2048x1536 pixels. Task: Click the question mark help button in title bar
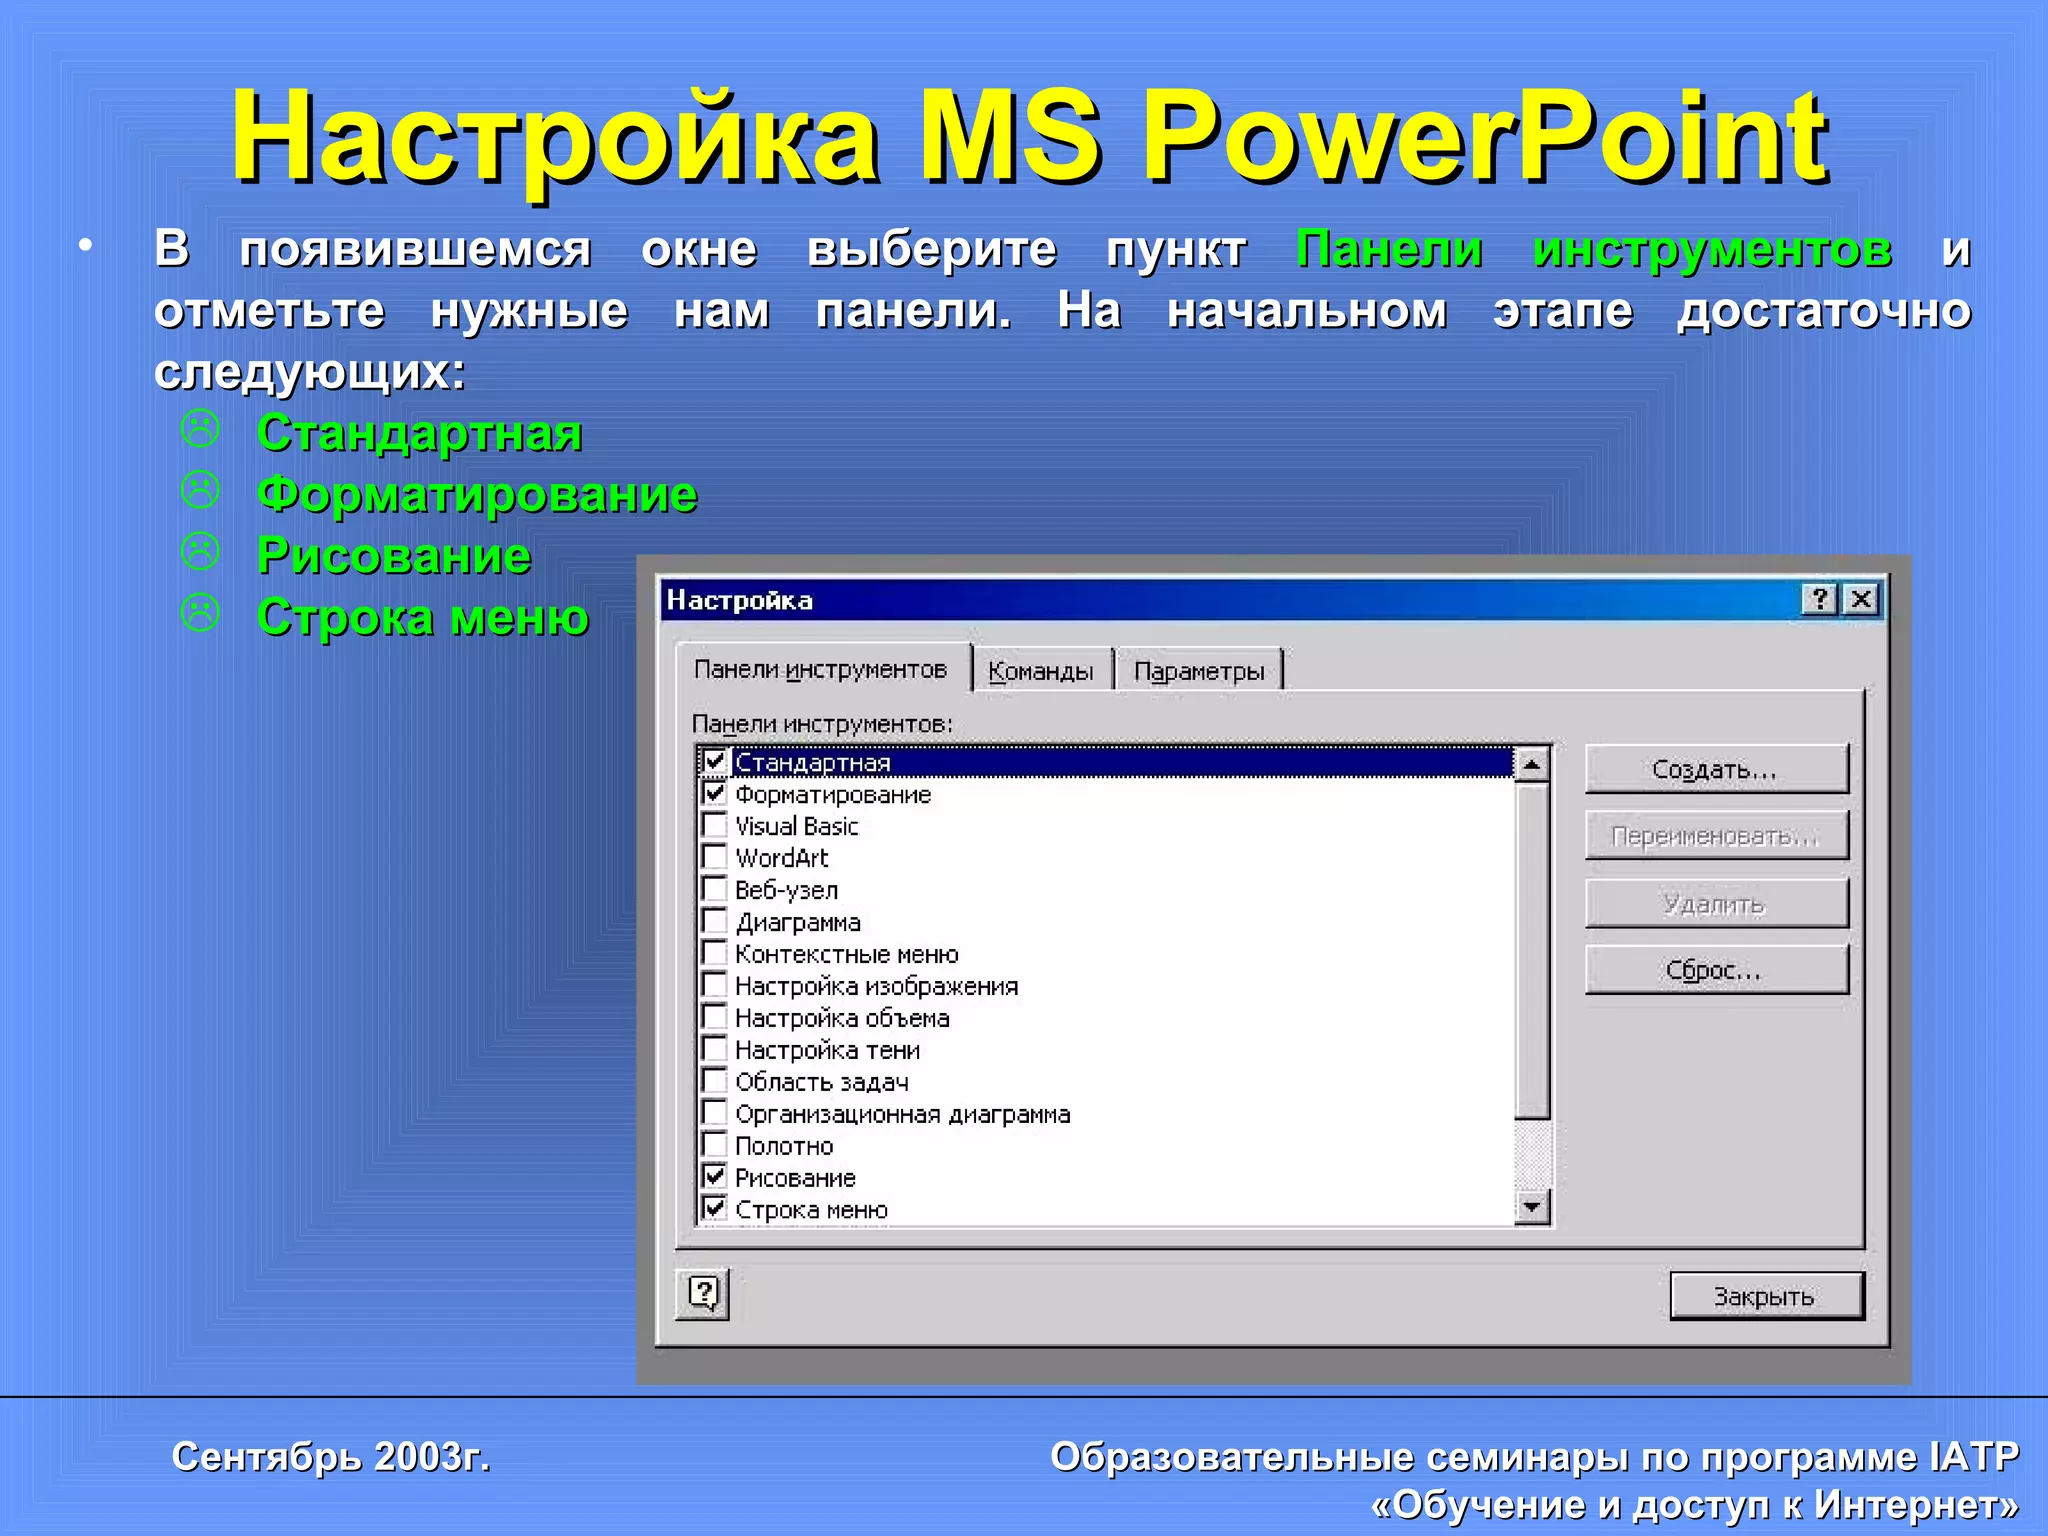tap(1820, 599)
